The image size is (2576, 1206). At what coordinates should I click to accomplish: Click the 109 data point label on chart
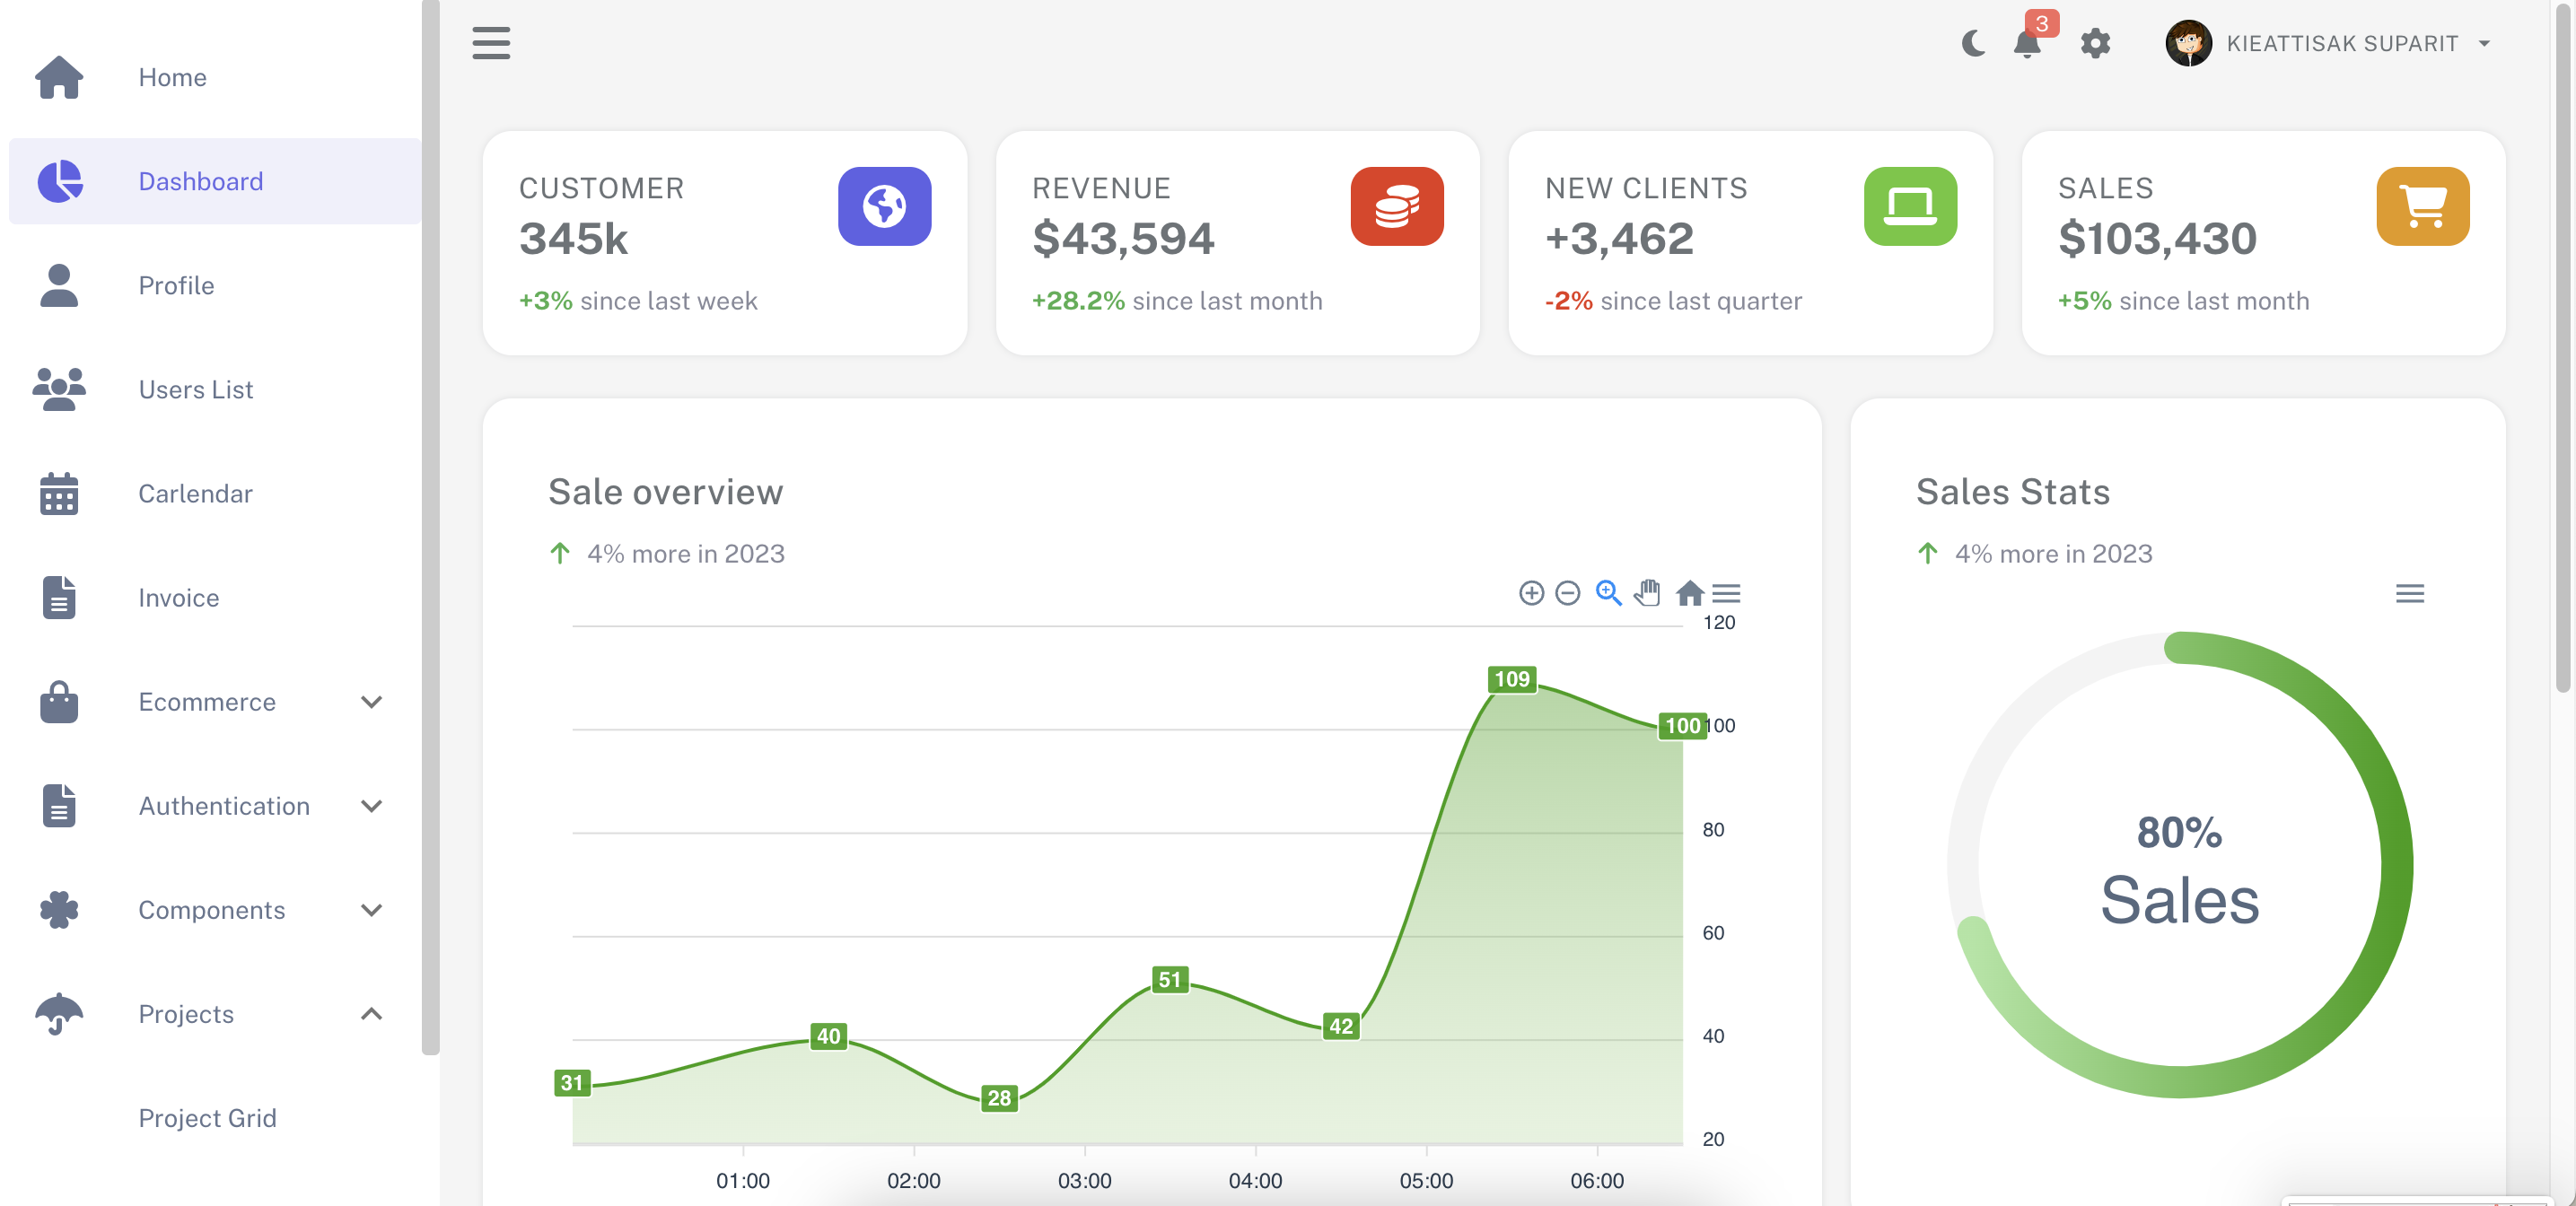point(1511,679)
